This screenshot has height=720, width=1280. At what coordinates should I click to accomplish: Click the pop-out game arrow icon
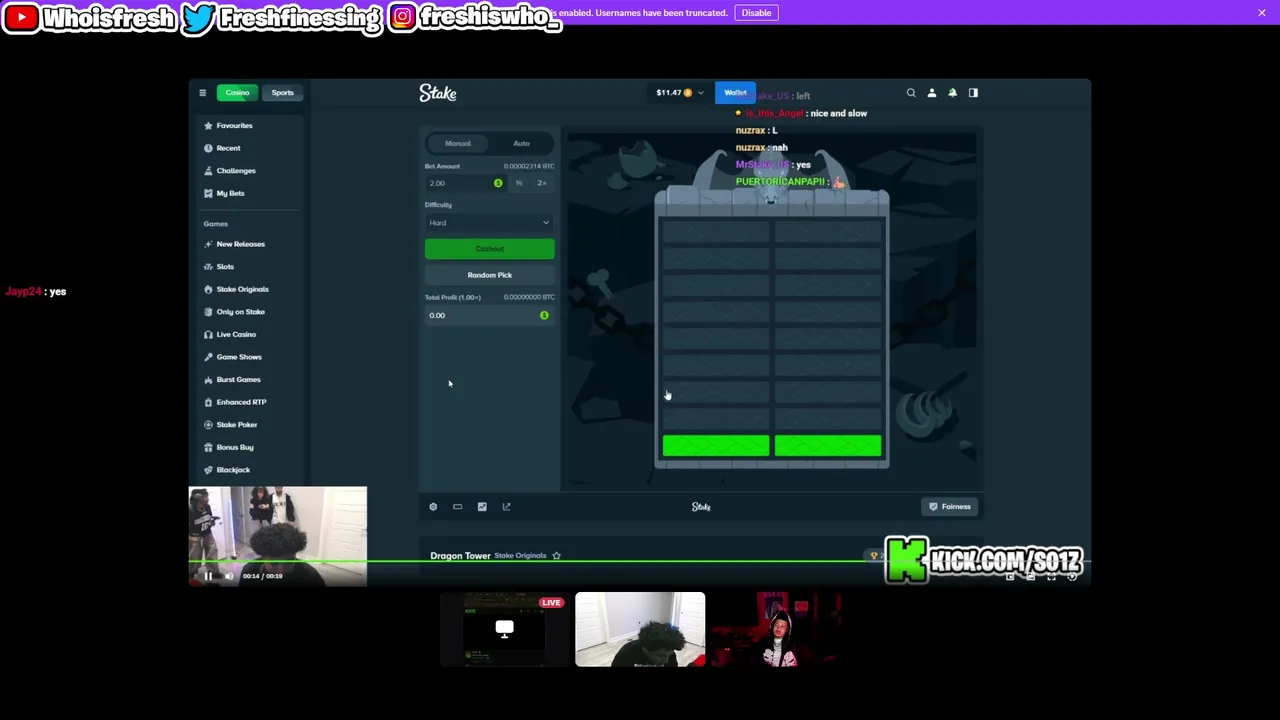tap(506, 507)
